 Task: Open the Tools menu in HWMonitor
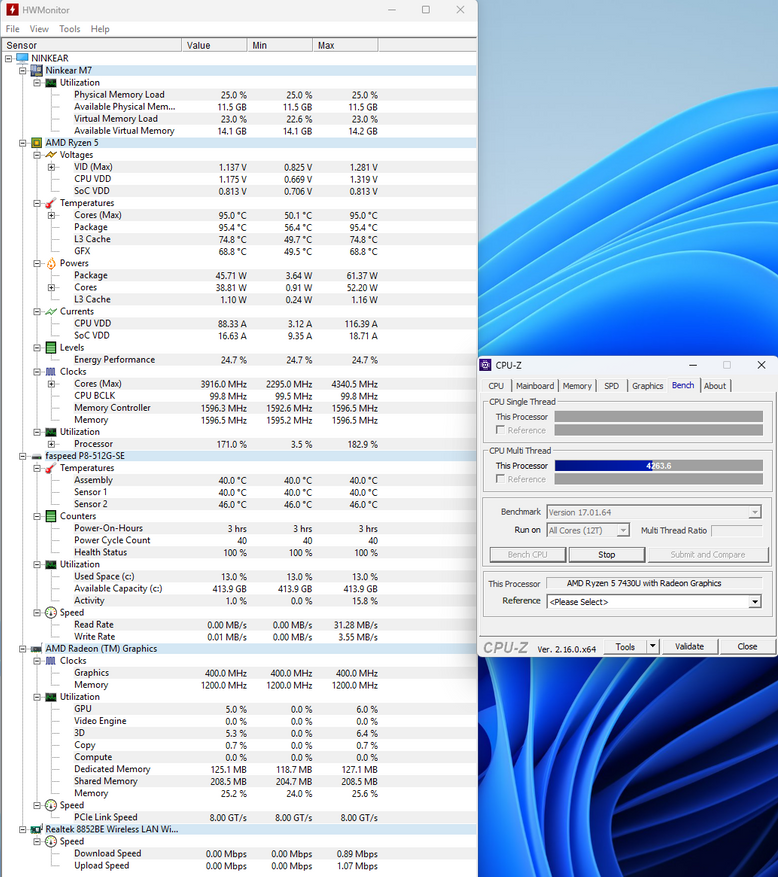click(x=69, y=29)
